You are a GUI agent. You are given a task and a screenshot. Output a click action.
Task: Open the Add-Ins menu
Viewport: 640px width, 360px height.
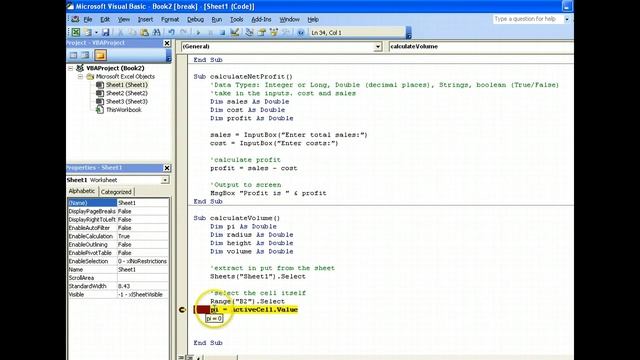coord(261,19)
